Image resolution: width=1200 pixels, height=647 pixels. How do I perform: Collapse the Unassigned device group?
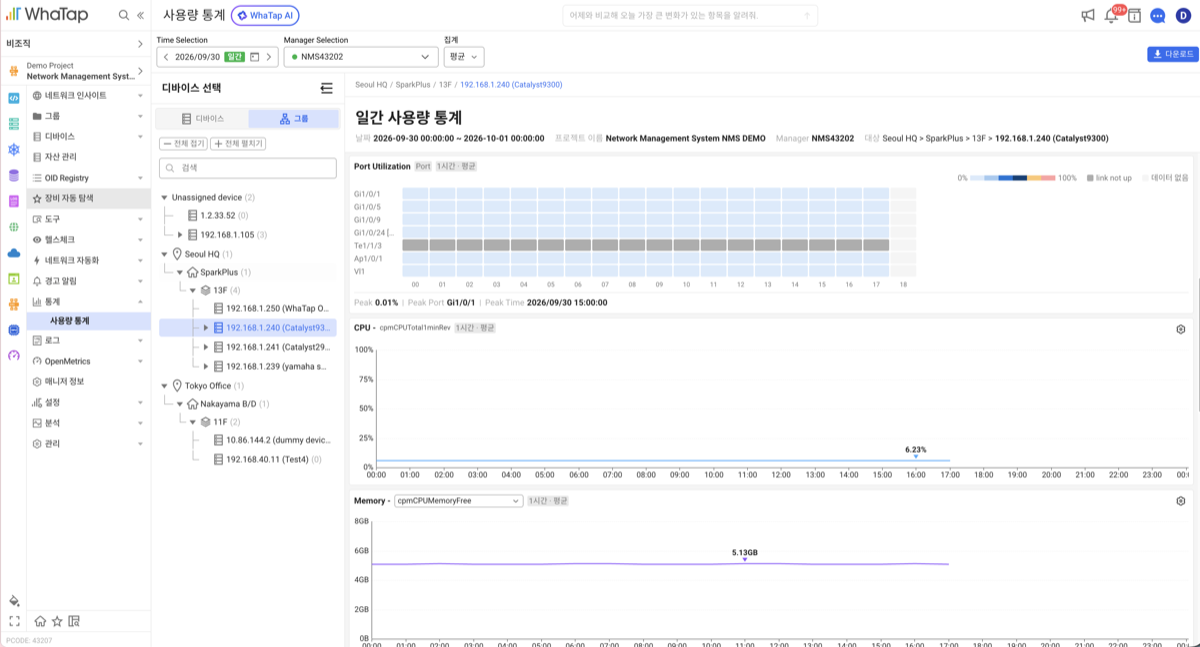[x=165, y=197]
